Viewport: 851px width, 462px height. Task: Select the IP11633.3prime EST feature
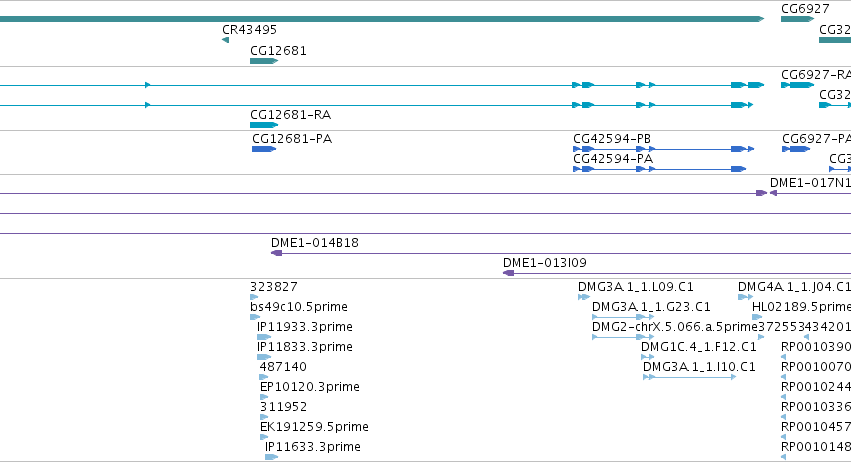(x=271, y=457)
